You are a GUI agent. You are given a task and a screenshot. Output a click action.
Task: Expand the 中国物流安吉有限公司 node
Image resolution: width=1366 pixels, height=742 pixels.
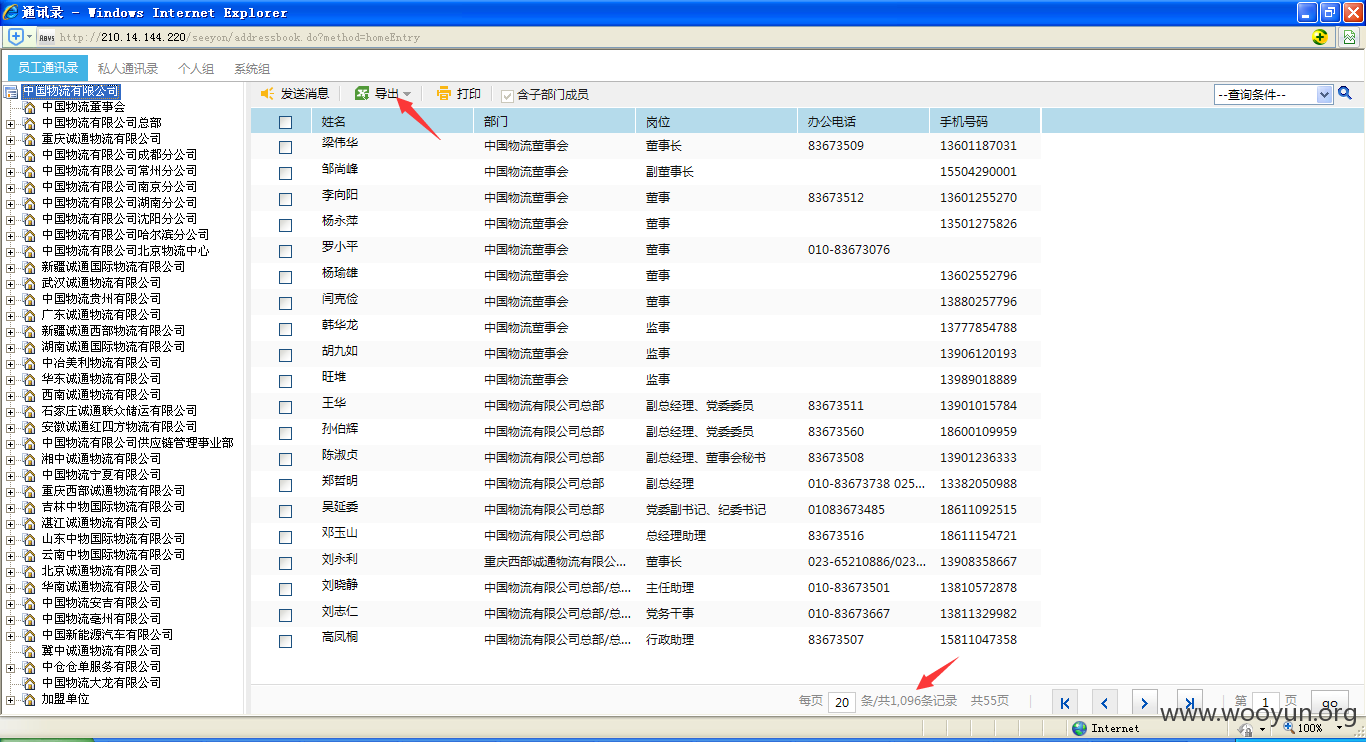(x=11, y=603)
